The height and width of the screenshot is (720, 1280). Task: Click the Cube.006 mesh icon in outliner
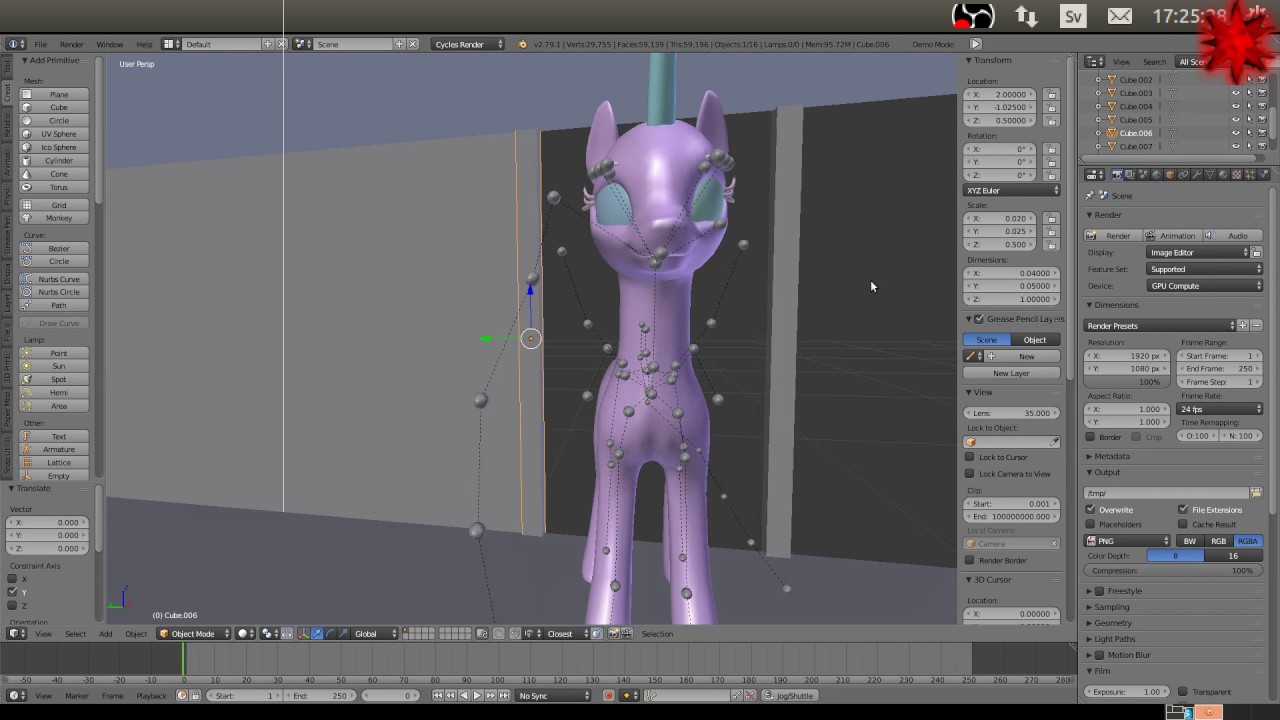pyautogui.click(x=1112, y=133)
